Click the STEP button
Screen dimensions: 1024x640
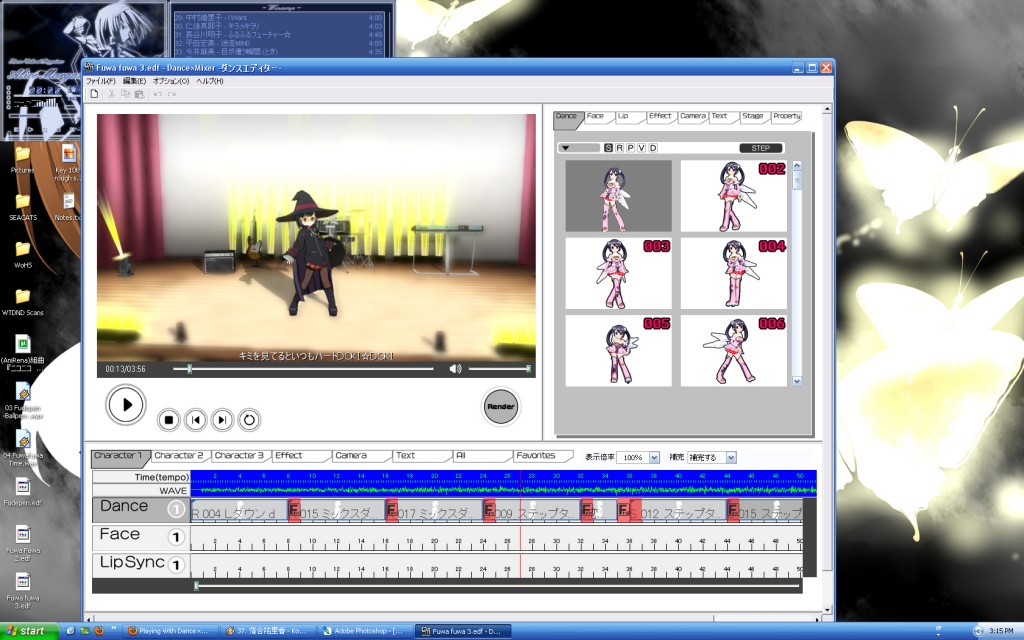[x=760, y=148]
